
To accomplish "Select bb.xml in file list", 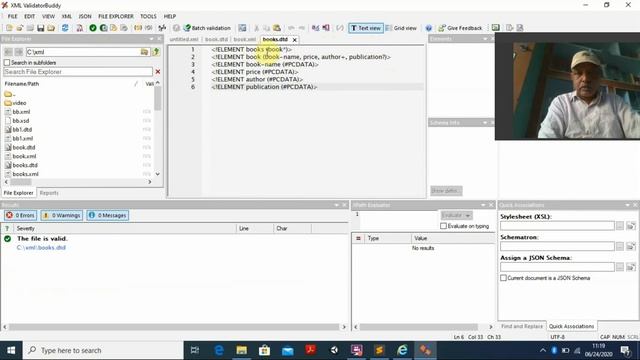I will (x=21, y=112).
